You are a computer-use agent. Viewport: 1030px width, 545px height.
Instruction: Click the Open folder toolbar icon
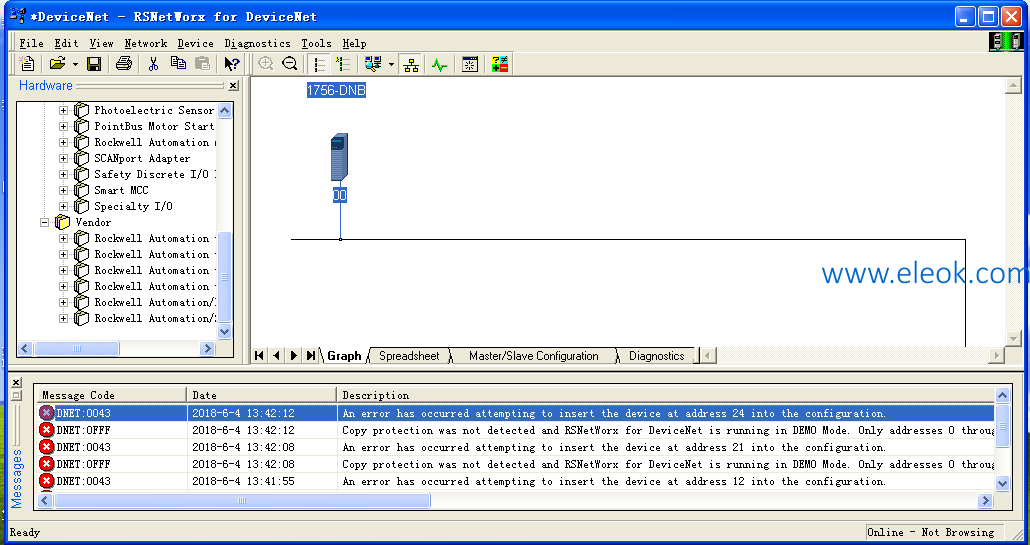[58, 64]
